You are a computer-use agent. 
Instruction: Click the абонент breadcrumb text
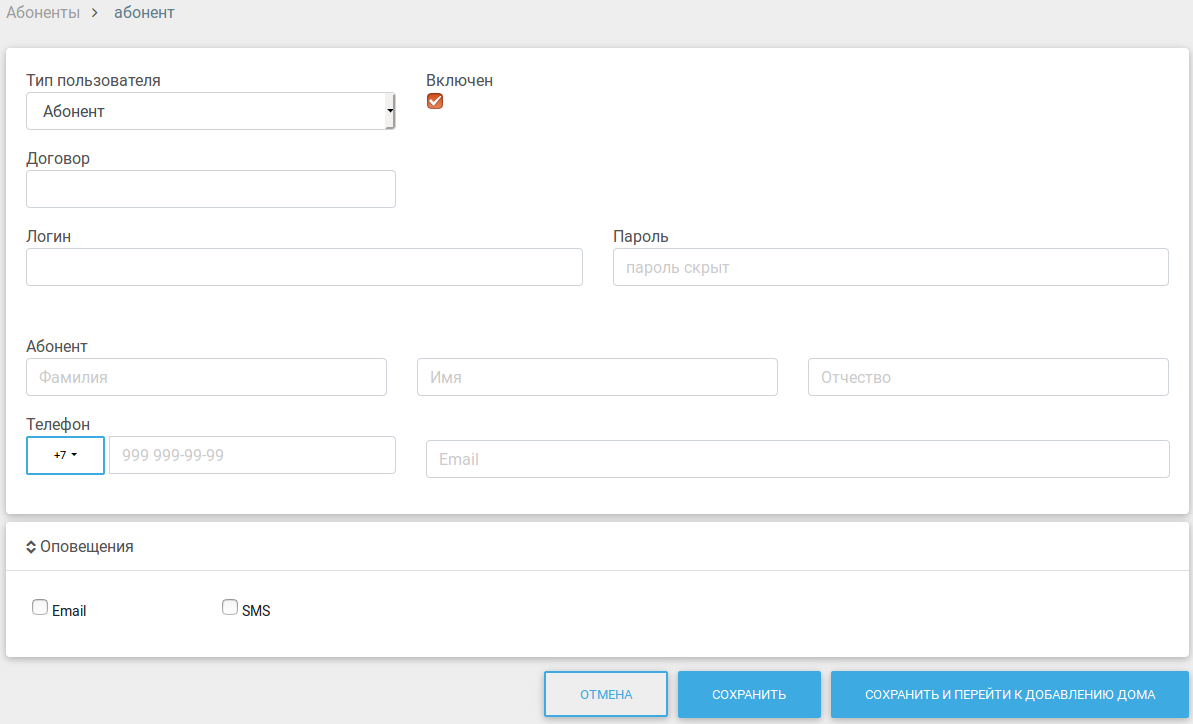[145, 13]
